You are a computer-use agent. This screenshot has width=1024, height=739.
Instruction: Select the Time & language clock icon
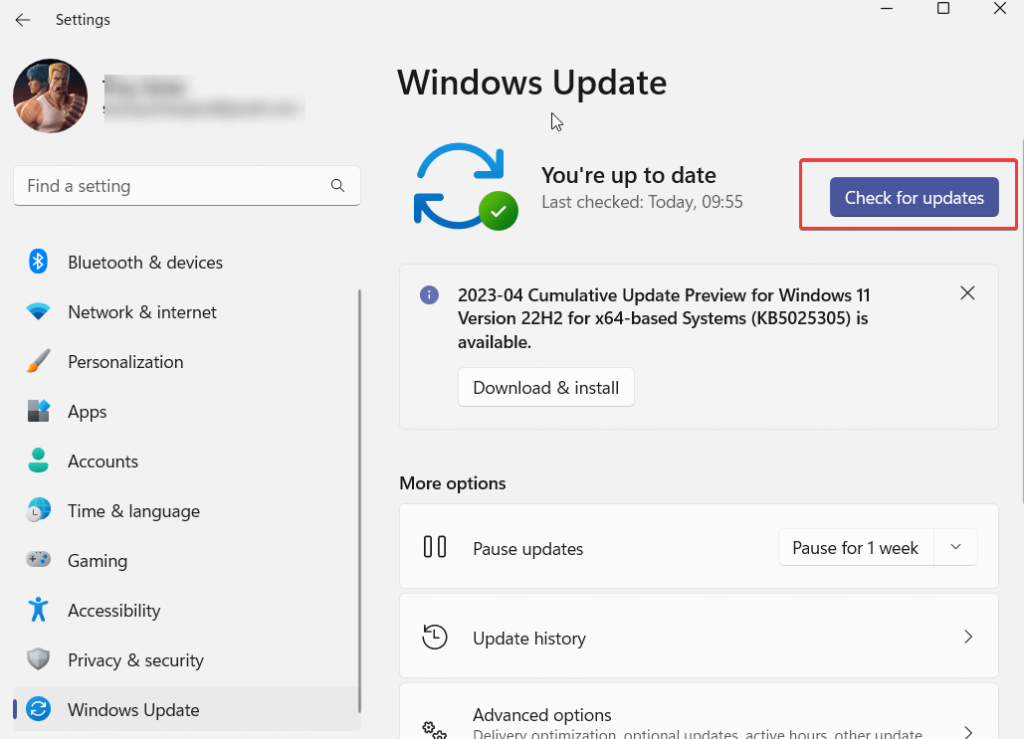click(x=37, y=511)
